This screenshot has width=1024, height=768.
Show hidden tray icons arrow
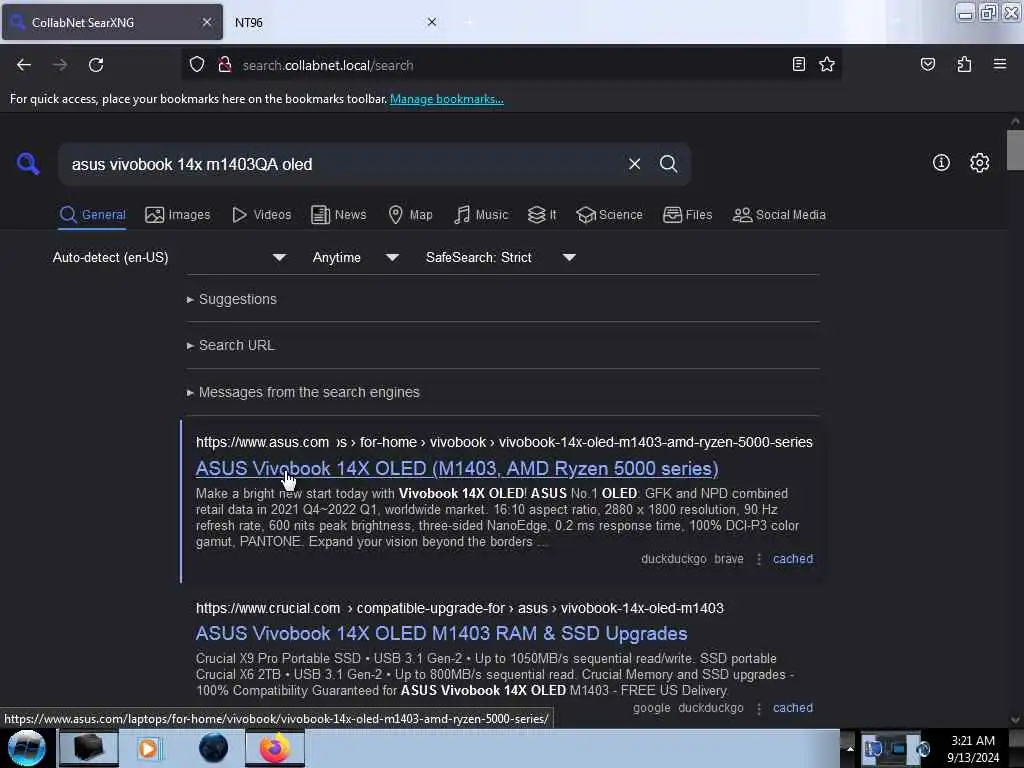(x=850, y=748)
